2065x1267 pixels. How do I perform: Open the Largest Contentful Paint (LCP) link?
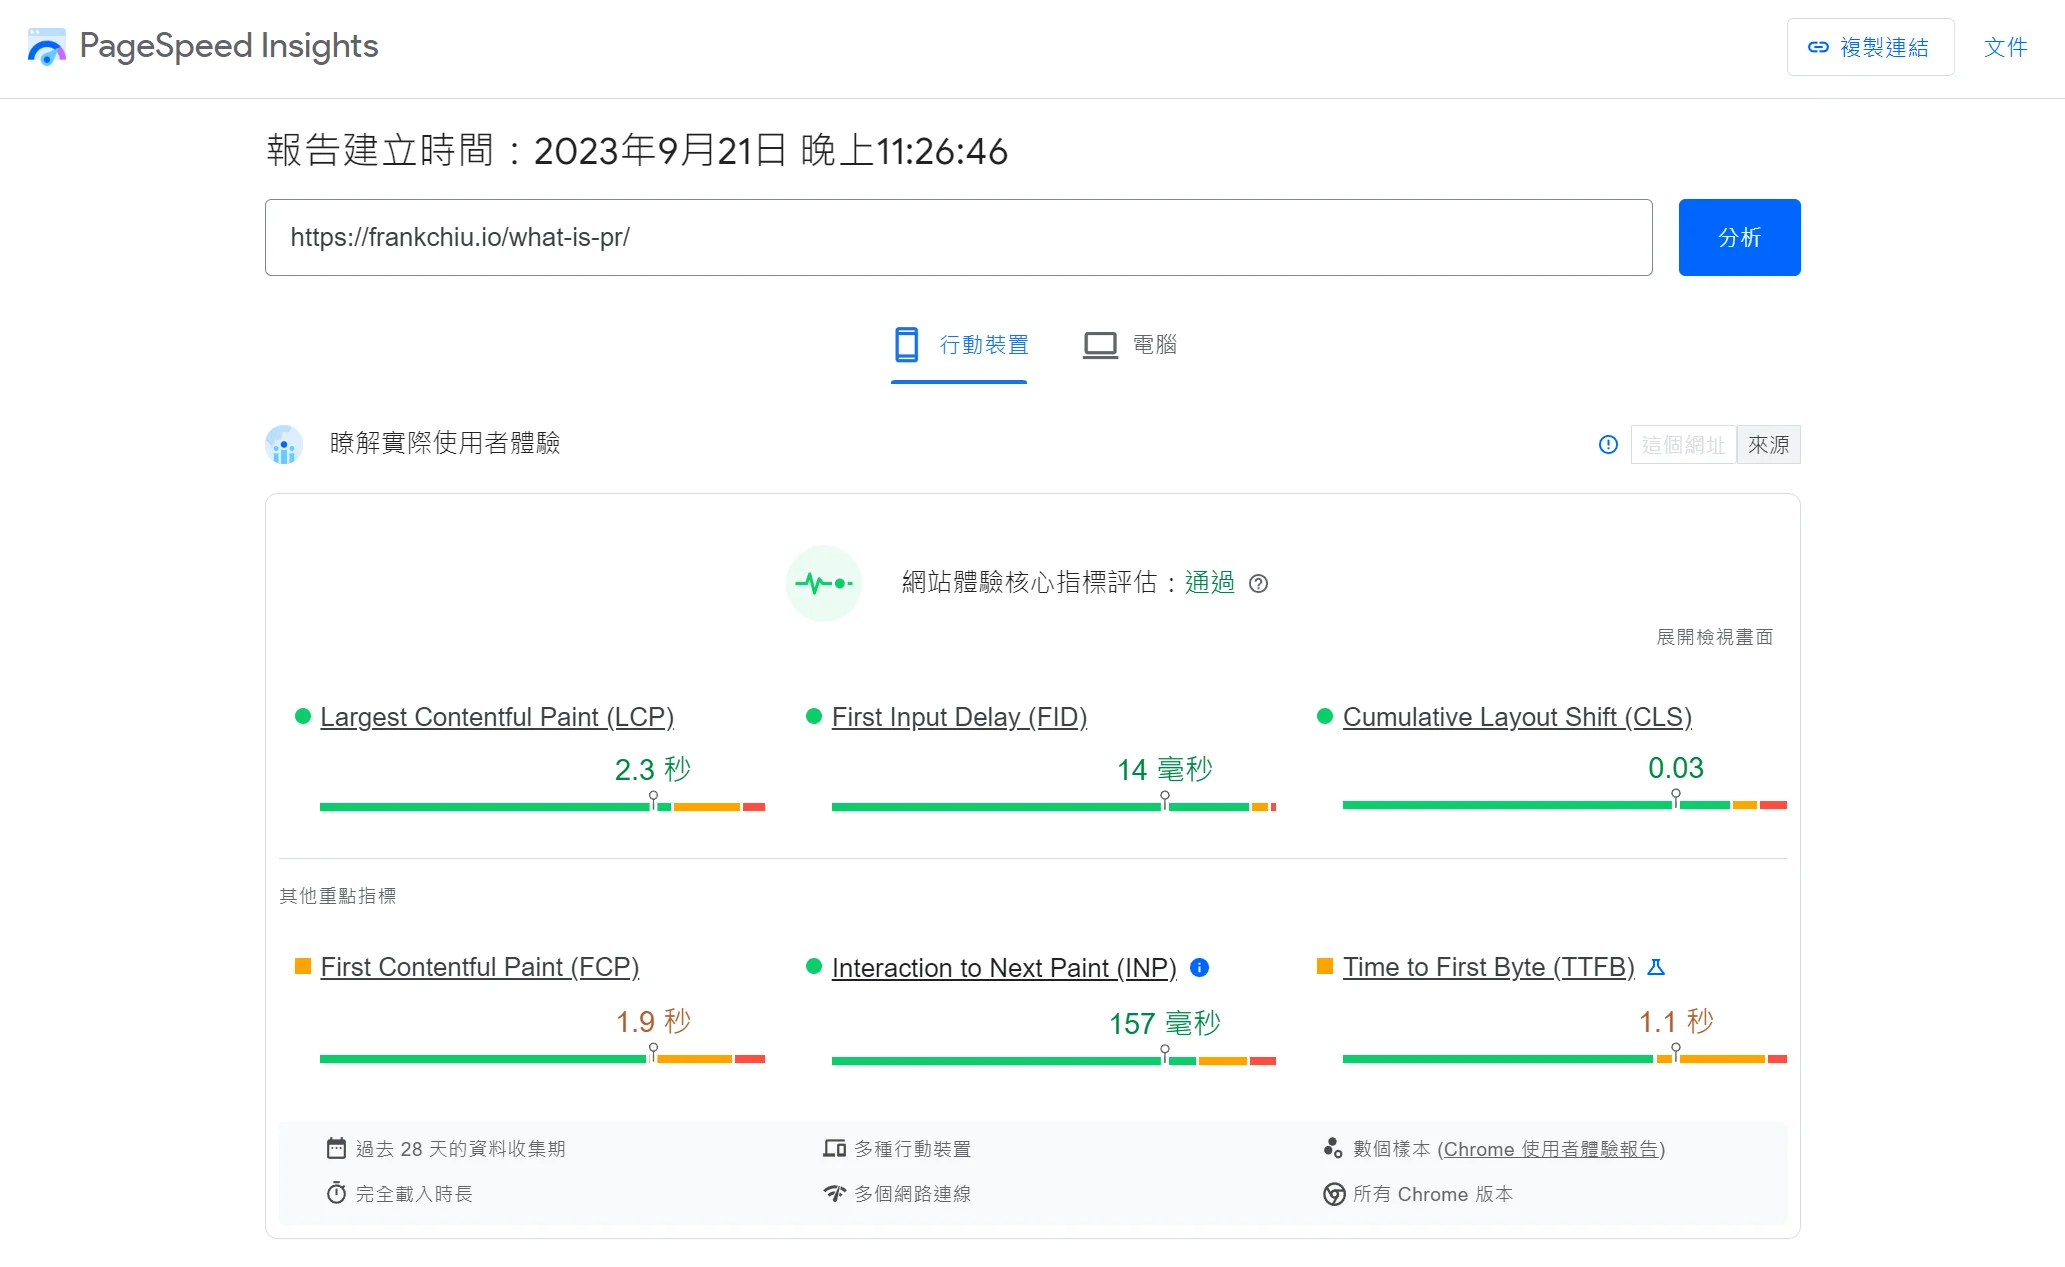click(x=497, y=716)
